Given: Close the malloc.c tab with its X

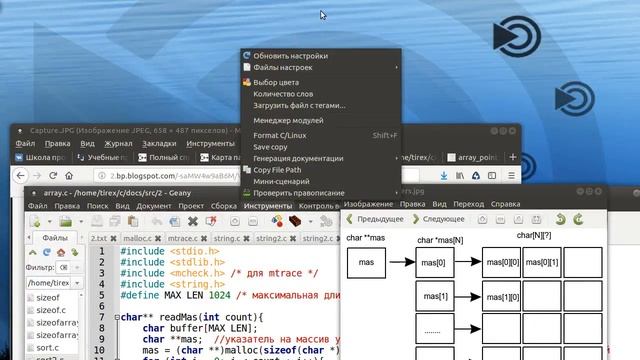Looking at the screenshot, I should click(x=158, y=238).
